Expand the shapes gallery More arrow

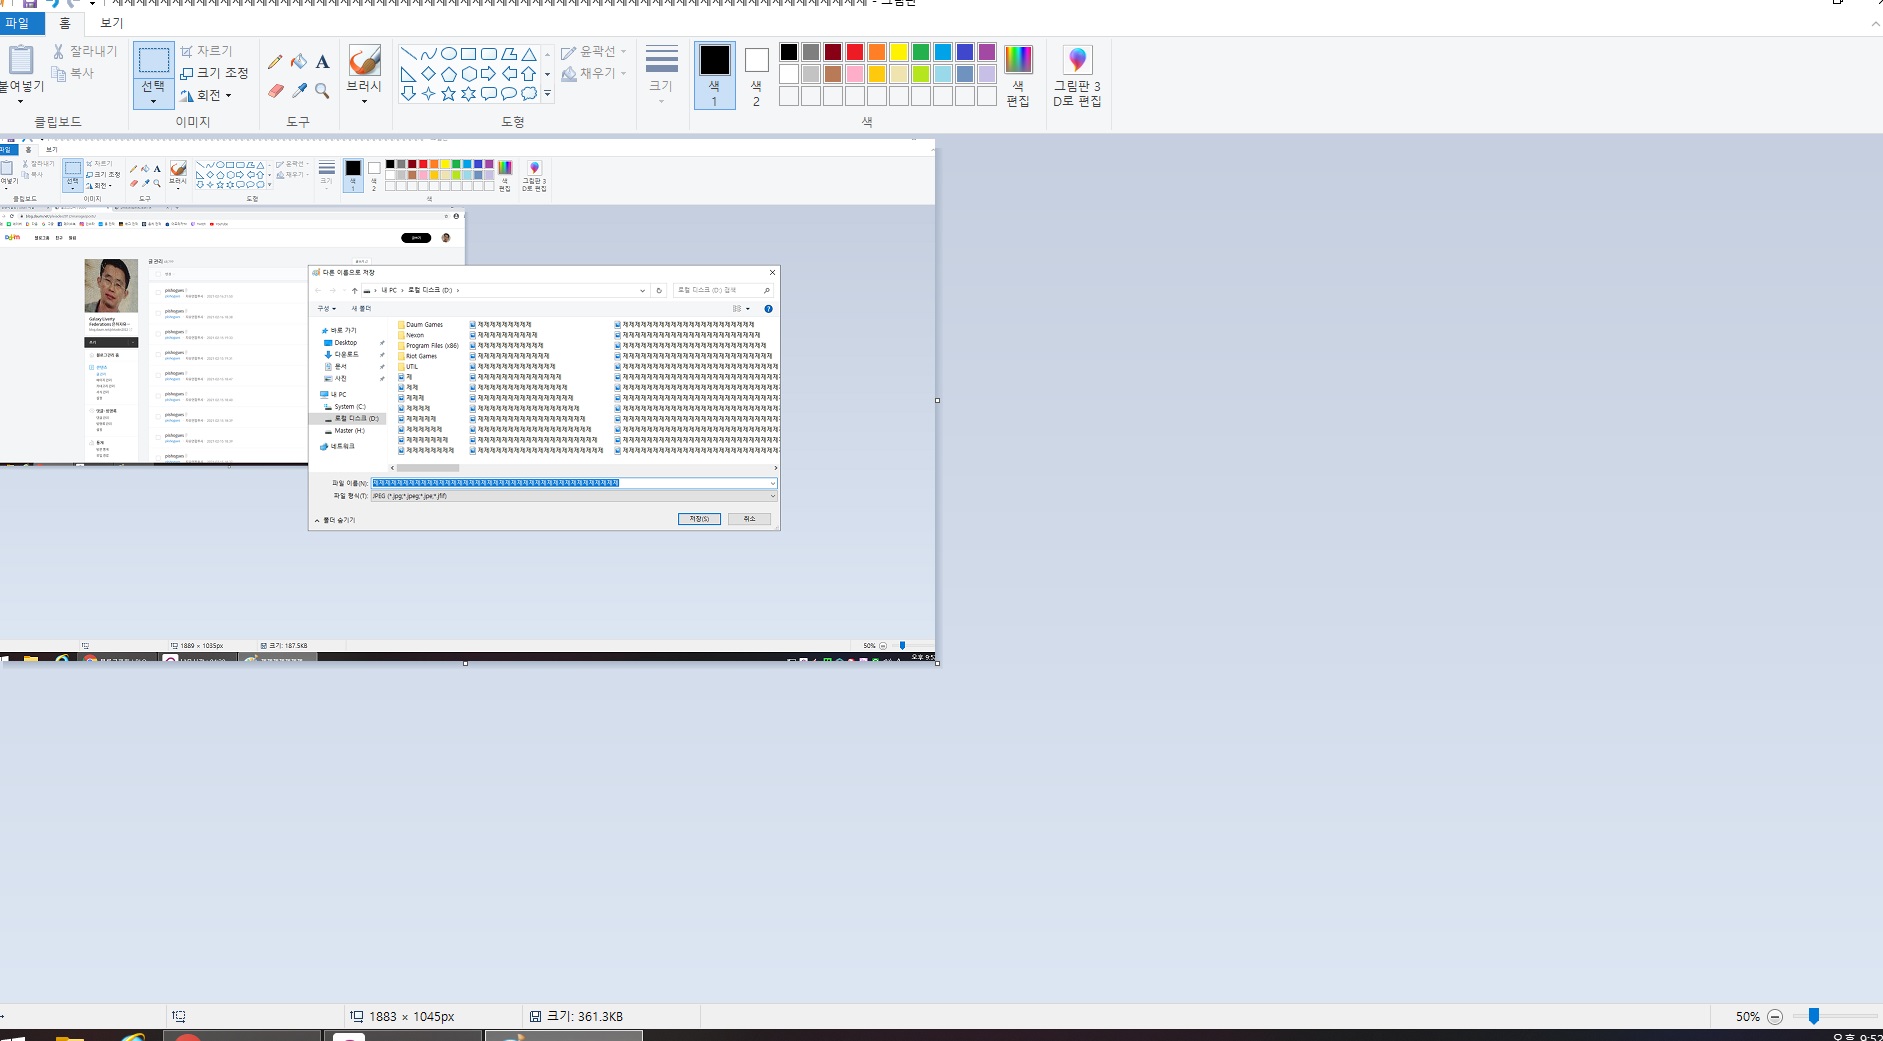point(547,94)
